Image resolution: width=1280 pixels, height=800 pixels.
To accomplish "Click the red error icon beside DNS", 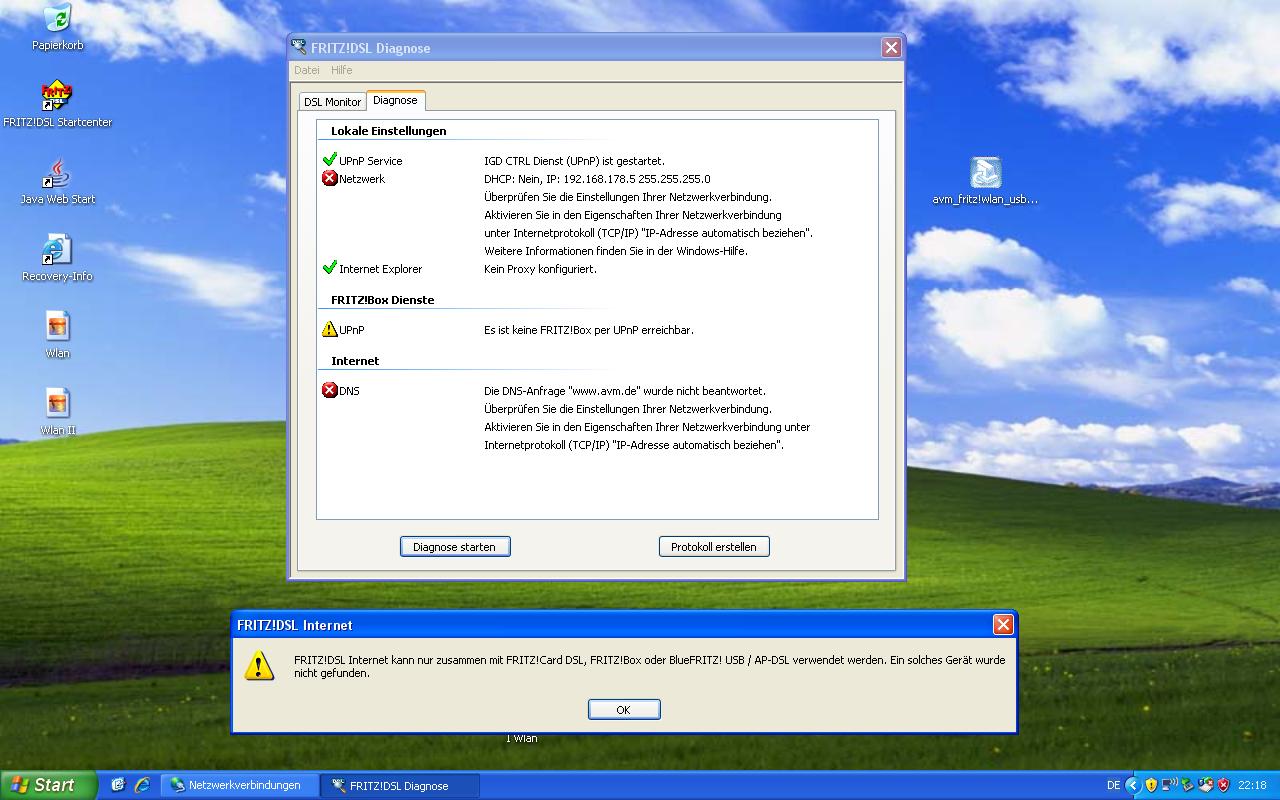I will click(330, 390).
